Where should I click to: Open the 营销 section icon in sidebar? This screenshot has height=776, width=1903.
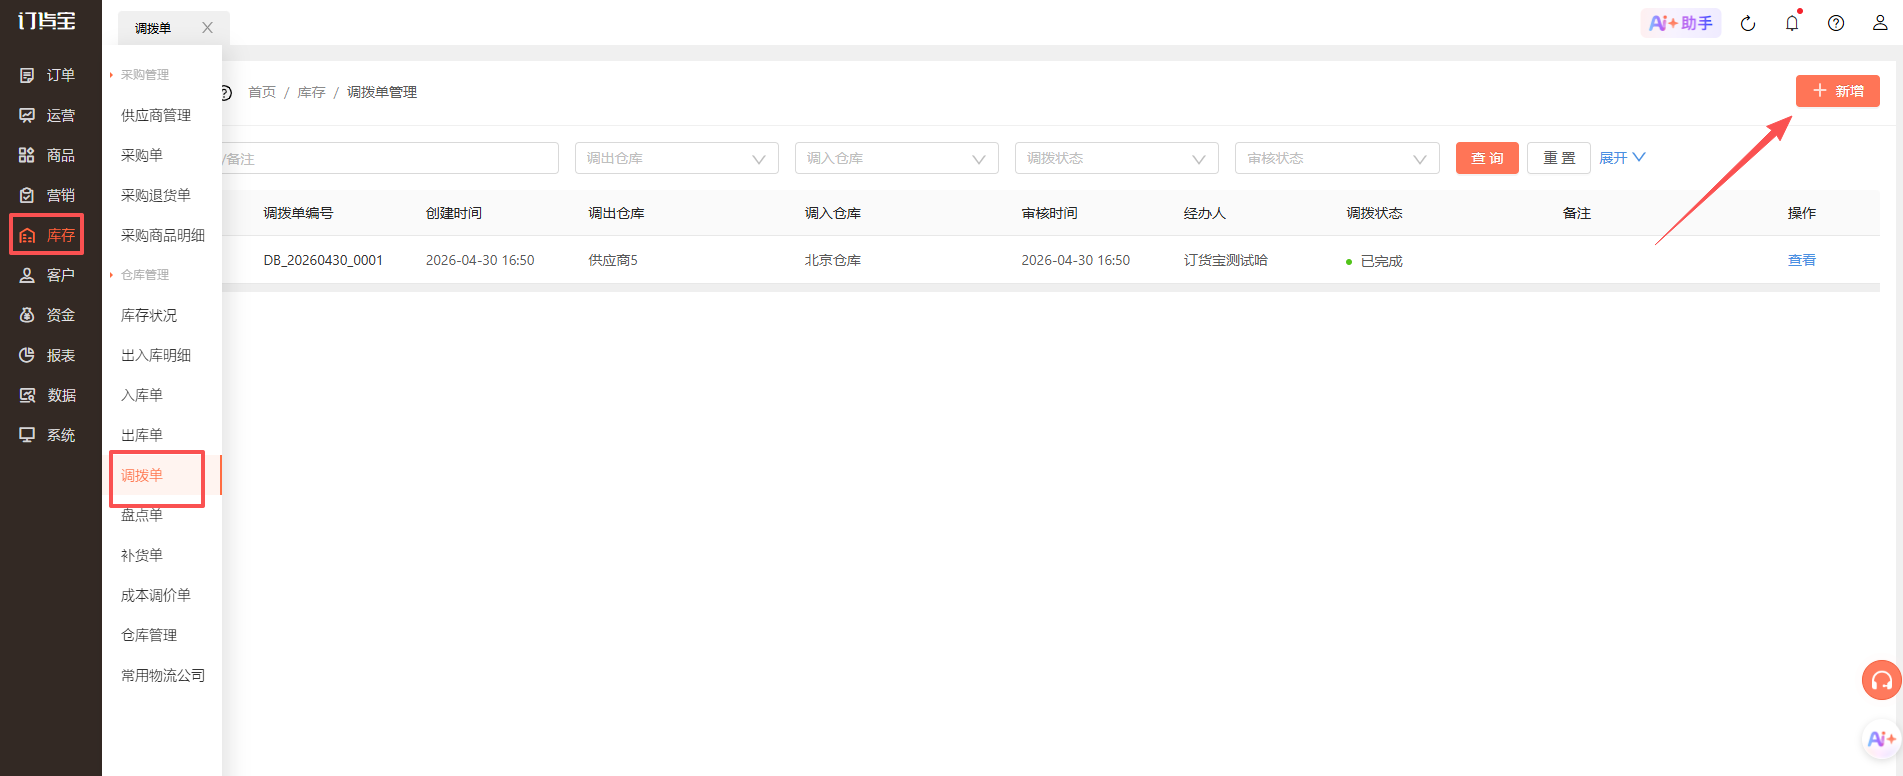tap(27, 195)
